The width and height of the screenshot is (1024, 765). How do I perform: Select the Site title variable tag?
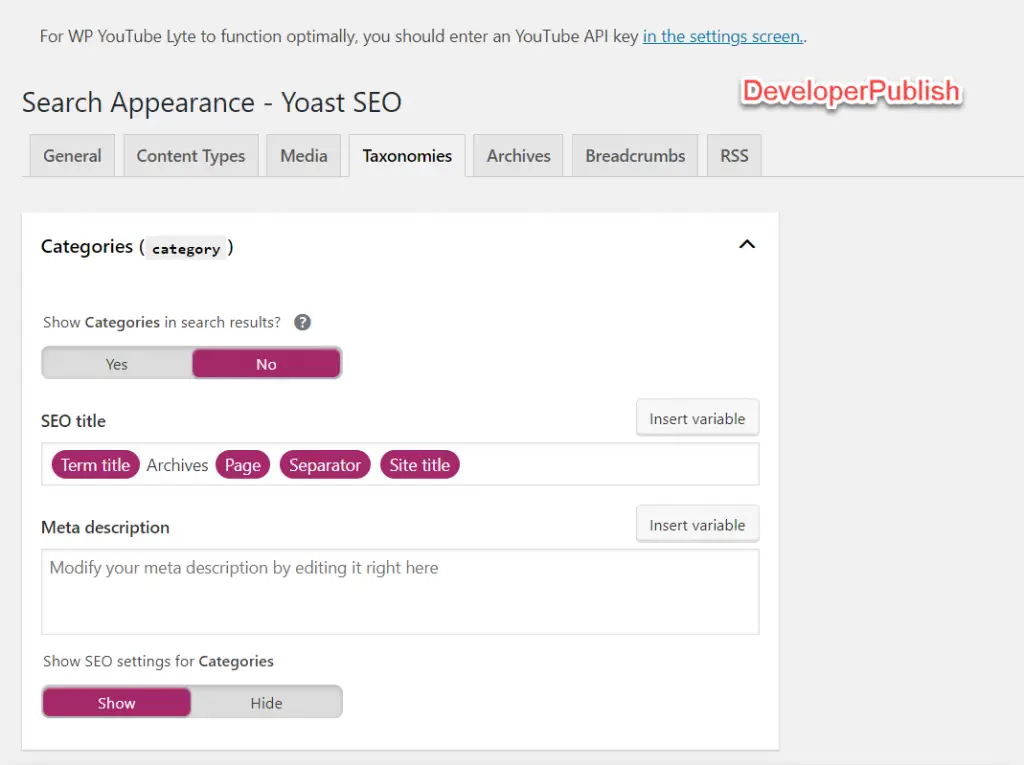[420, 464]
